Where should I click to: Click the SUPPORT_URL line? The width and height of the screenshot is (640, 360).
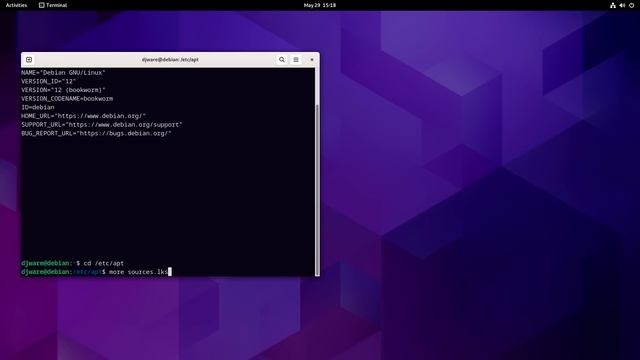(102, 124)
